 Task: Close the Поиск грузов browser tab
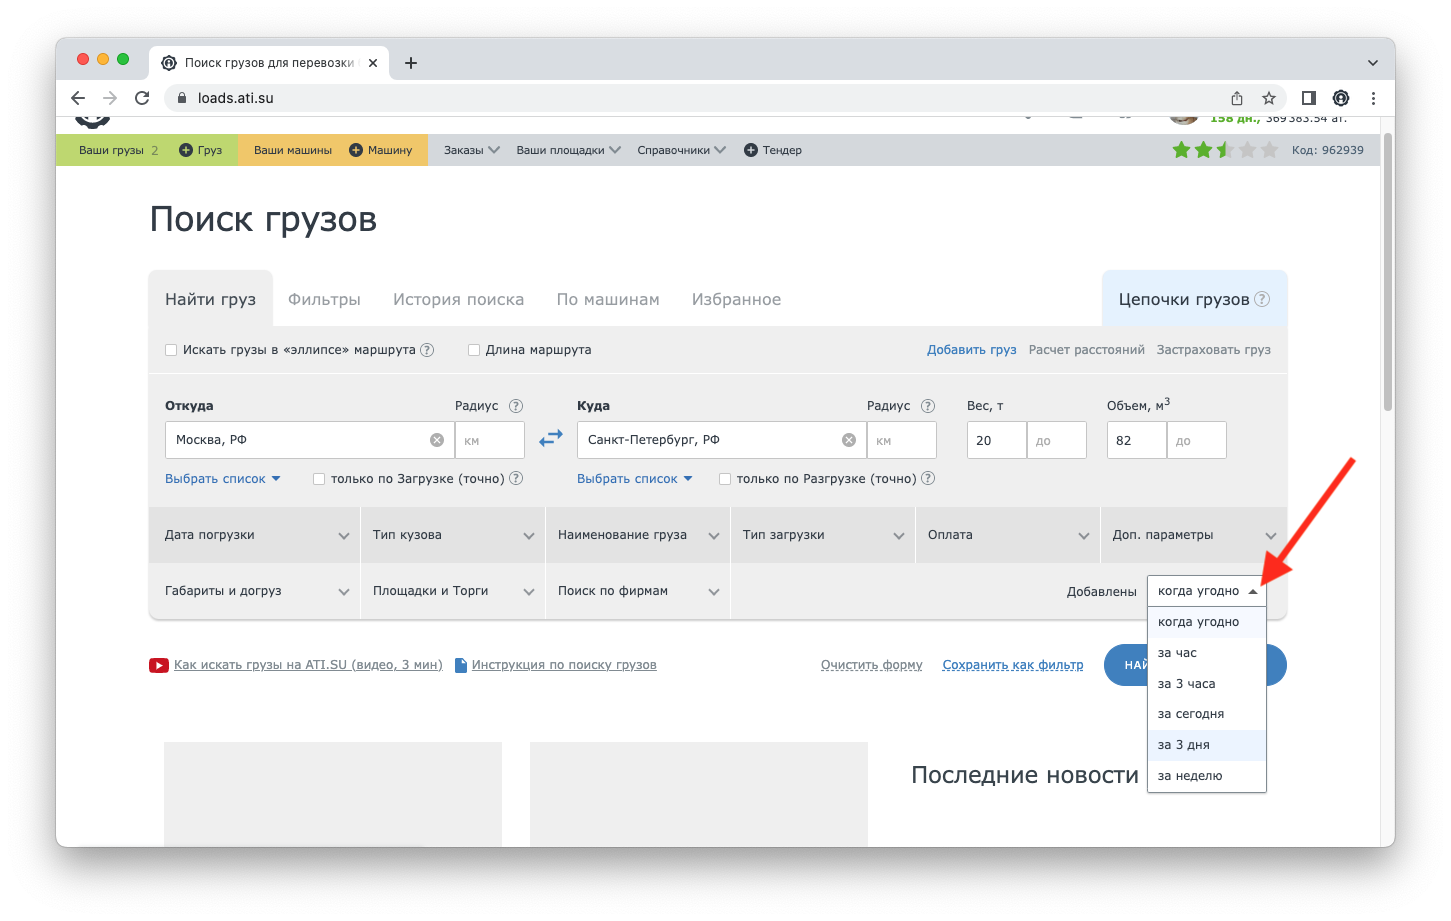(x=373, y=63)
